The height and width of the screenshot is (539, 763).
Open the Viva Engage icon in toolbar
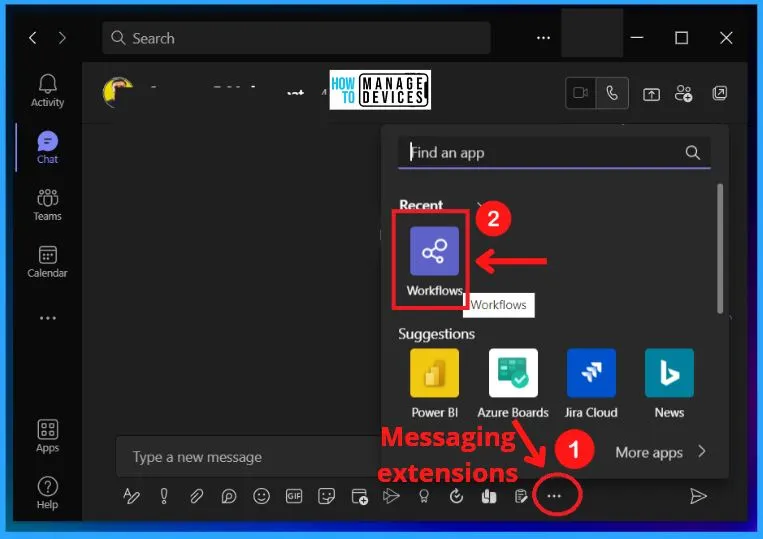click(x=489, y=496)
